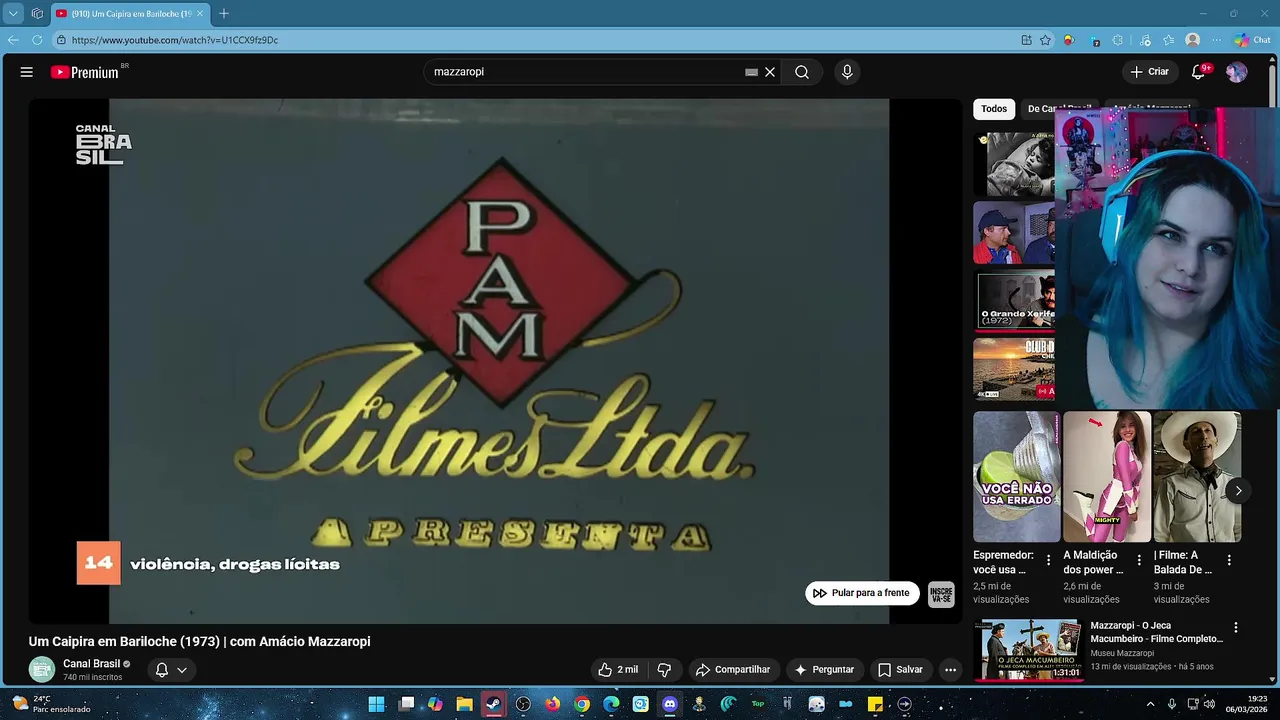The image size is (1280, 720).
Task: Open the notification preferences dropdown next to the bell
Action: [x=182, y=670]
